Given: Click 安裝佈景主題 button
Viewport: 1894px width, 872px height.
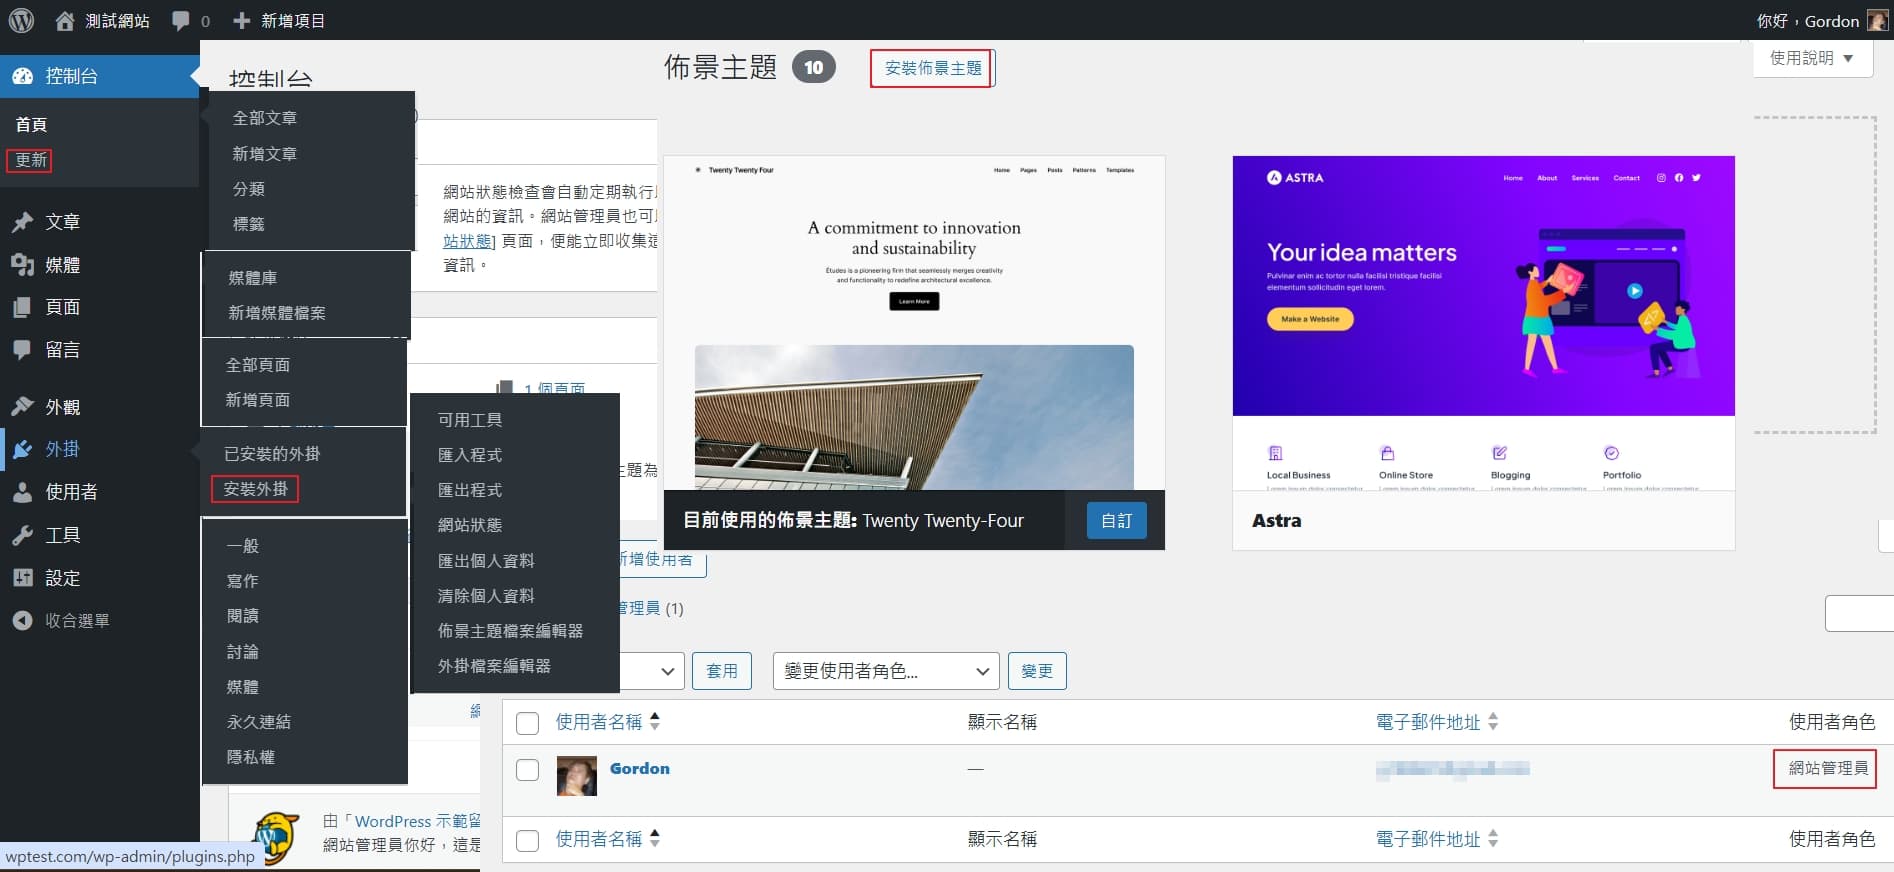Looking at the screenshot, I should pyautogui.click(x=933, y=68).
